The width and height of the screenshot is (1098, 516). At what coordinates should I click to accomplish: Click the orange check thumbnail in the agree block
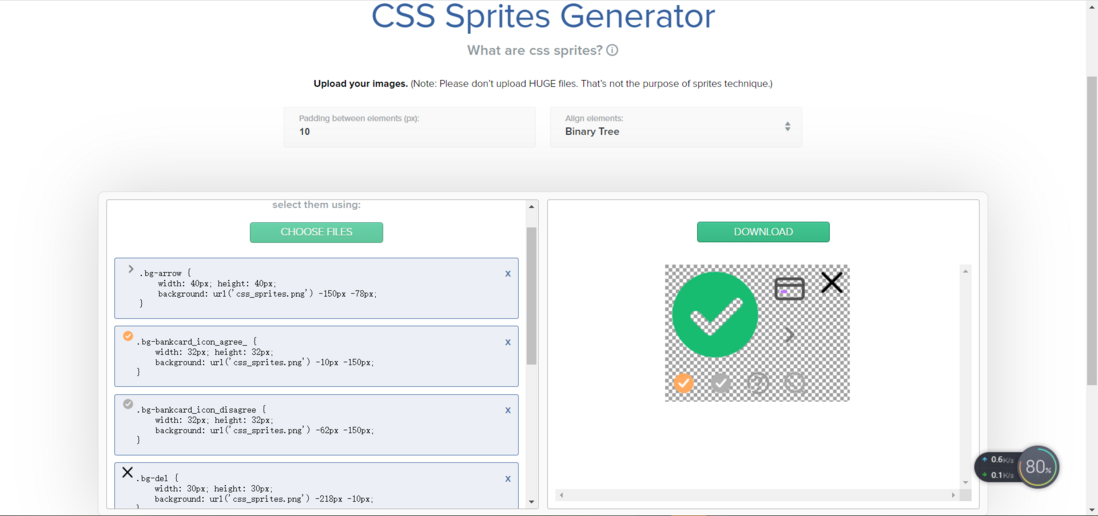[x=127, y=336]
